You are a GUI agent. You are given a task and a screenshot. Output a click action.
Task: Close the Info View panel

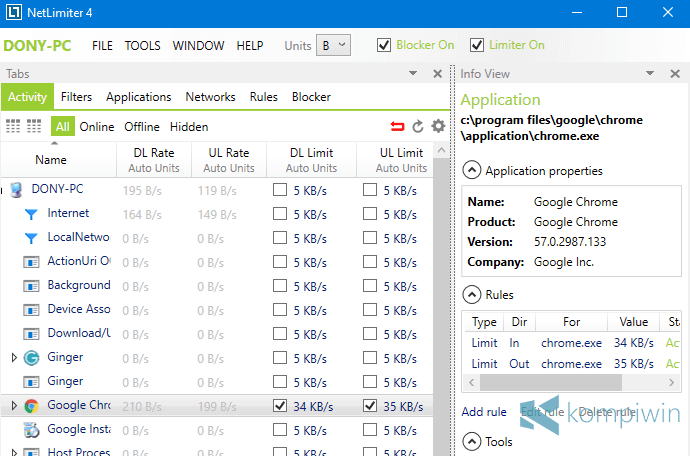(675, 74)
